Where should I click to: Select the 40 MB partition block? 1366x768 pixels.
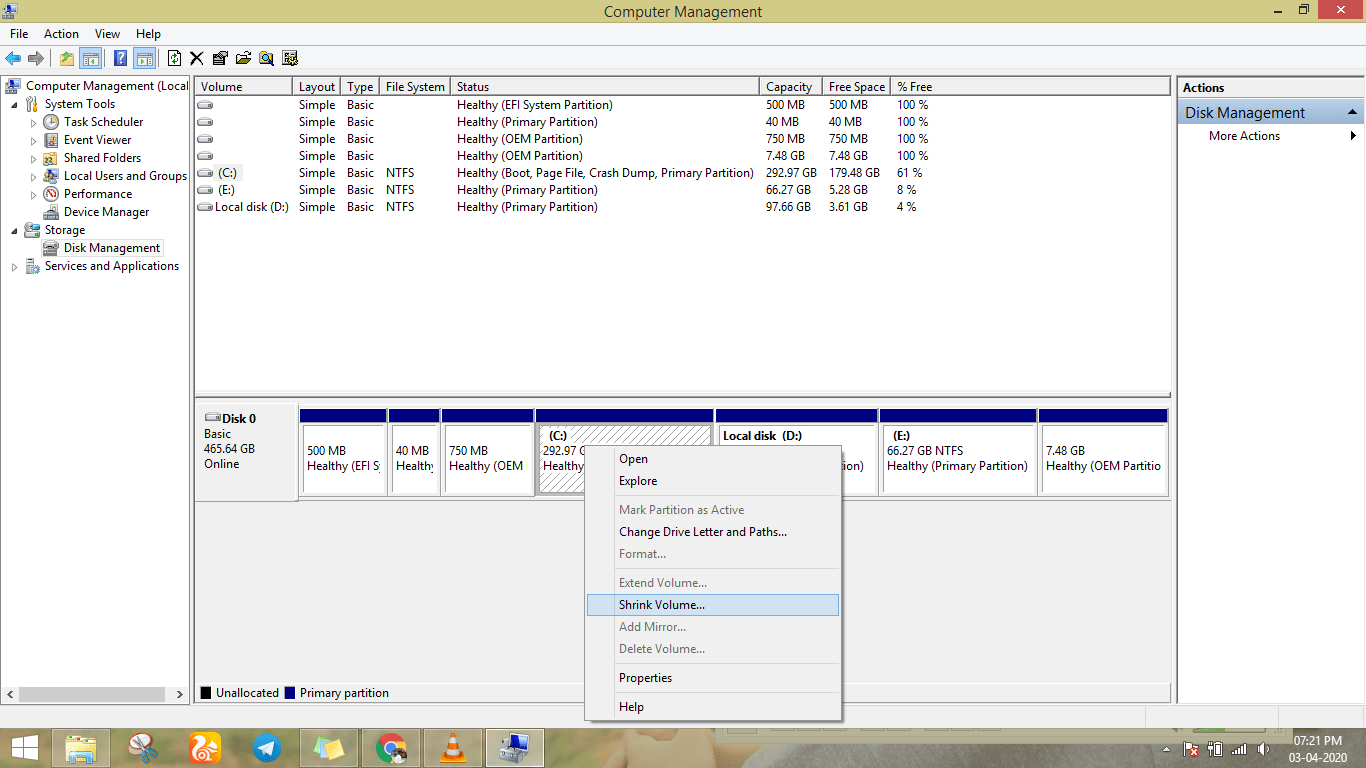(x=414, y=458)
